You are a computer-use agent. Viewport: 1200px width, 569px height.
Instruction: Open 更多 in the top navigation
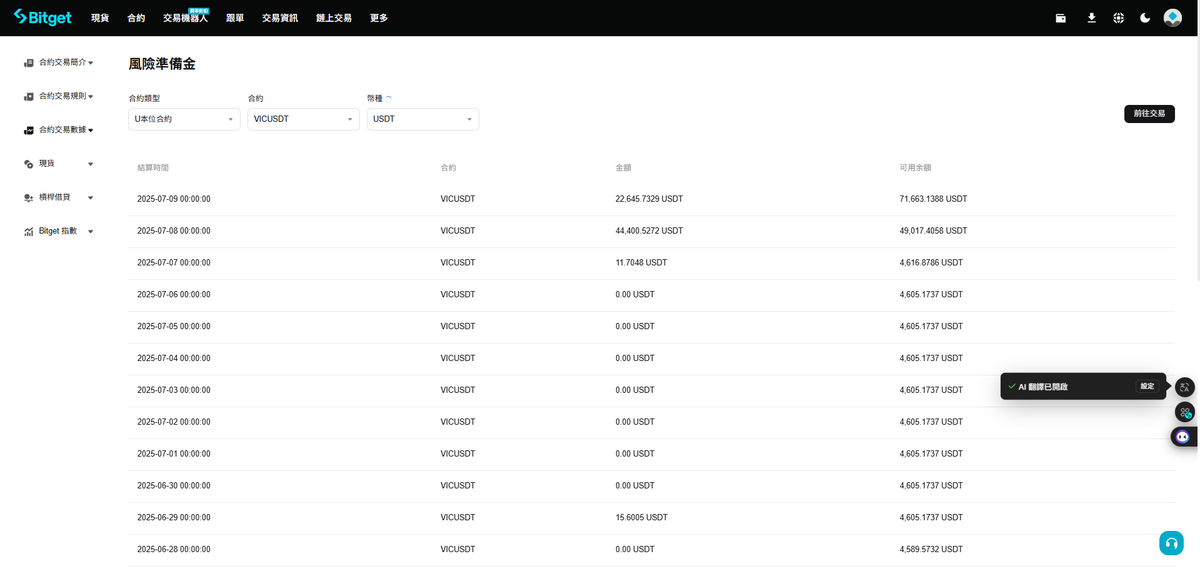(x=379, y=18)
